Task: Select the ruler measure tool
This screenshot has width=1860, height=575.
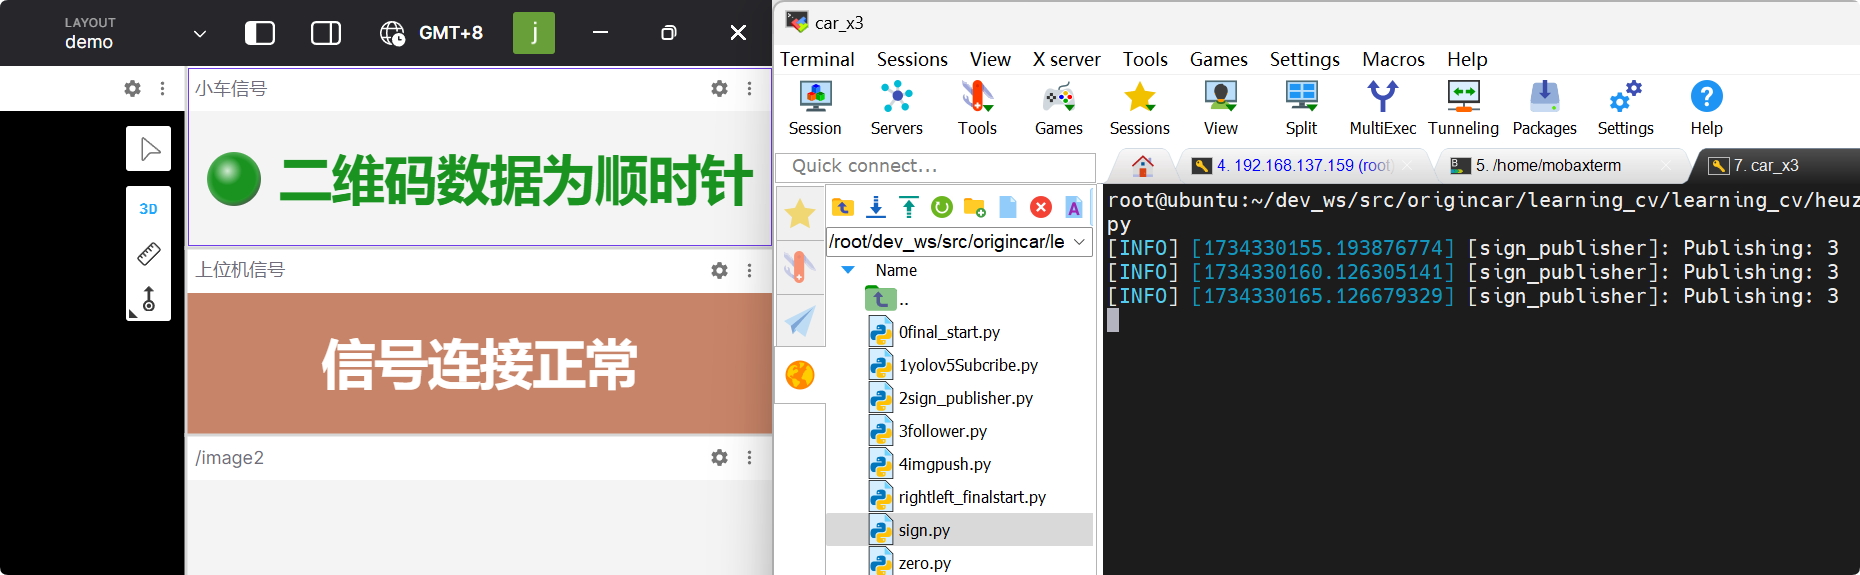Action: (148, 254)
